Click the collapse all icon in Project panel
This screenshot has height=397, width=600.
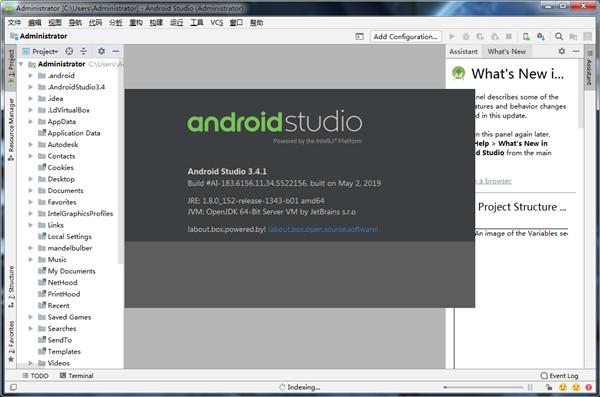coord(83,51)
